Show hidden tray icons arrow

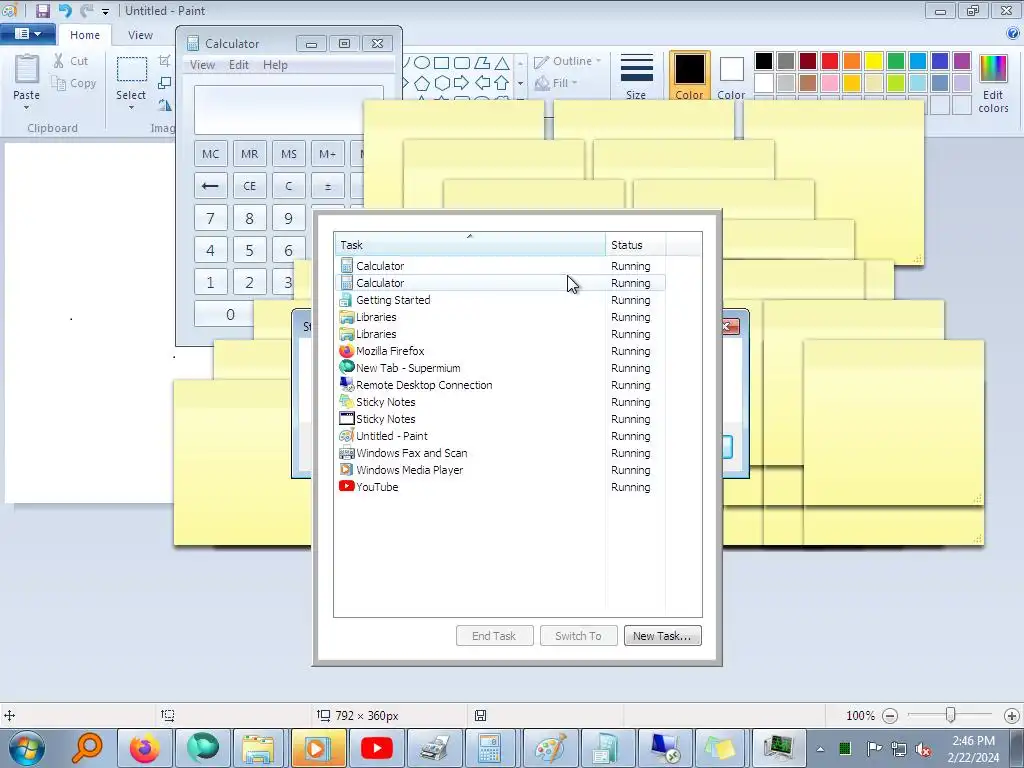coord(820,749)
